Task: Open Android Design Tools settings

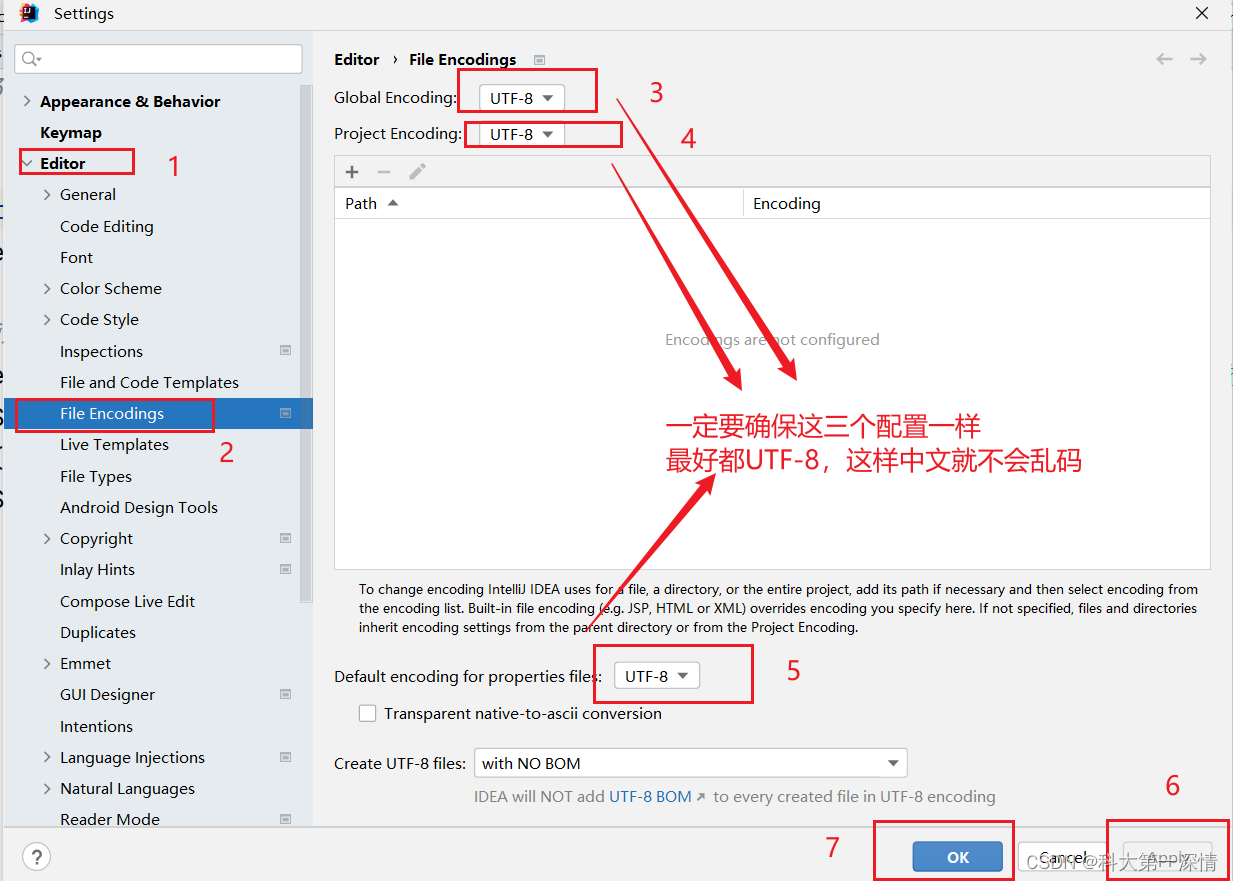Action: 139,507
